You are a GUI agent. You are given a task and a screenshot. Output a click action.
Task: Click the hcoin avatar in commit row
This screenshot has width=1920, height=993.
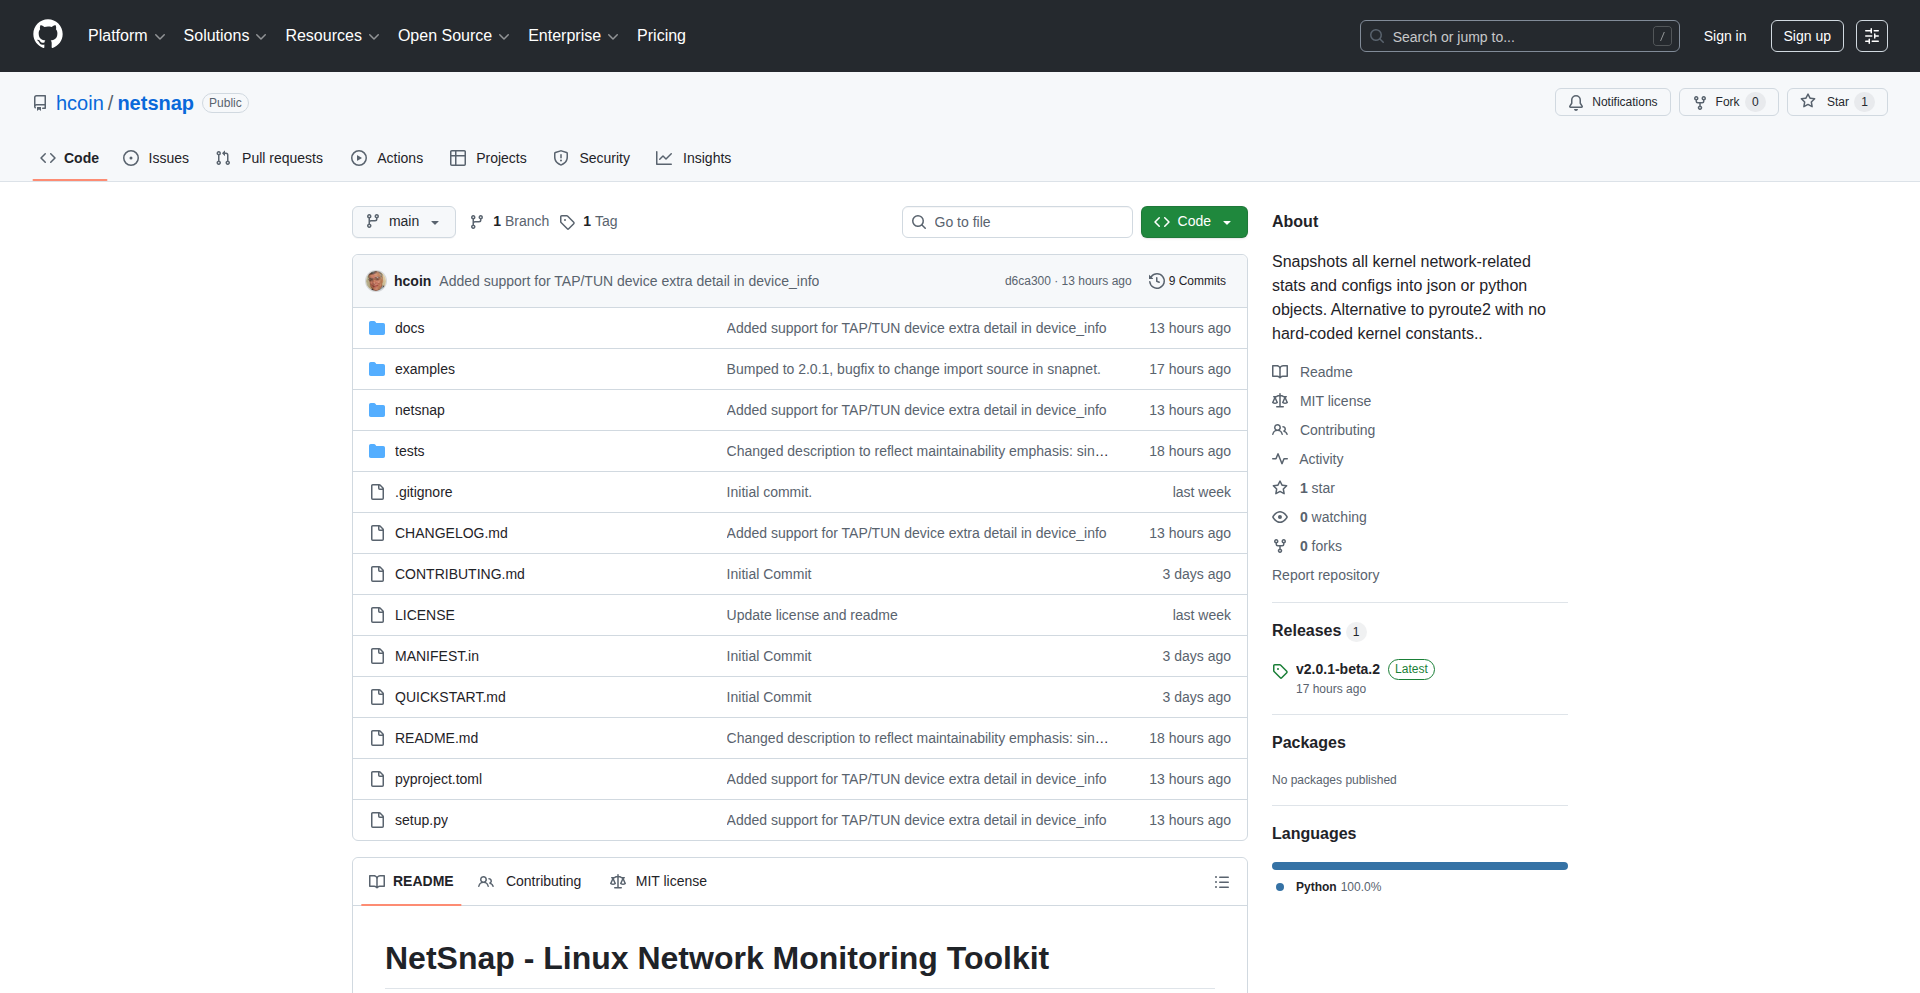click(x=376, y=281)
